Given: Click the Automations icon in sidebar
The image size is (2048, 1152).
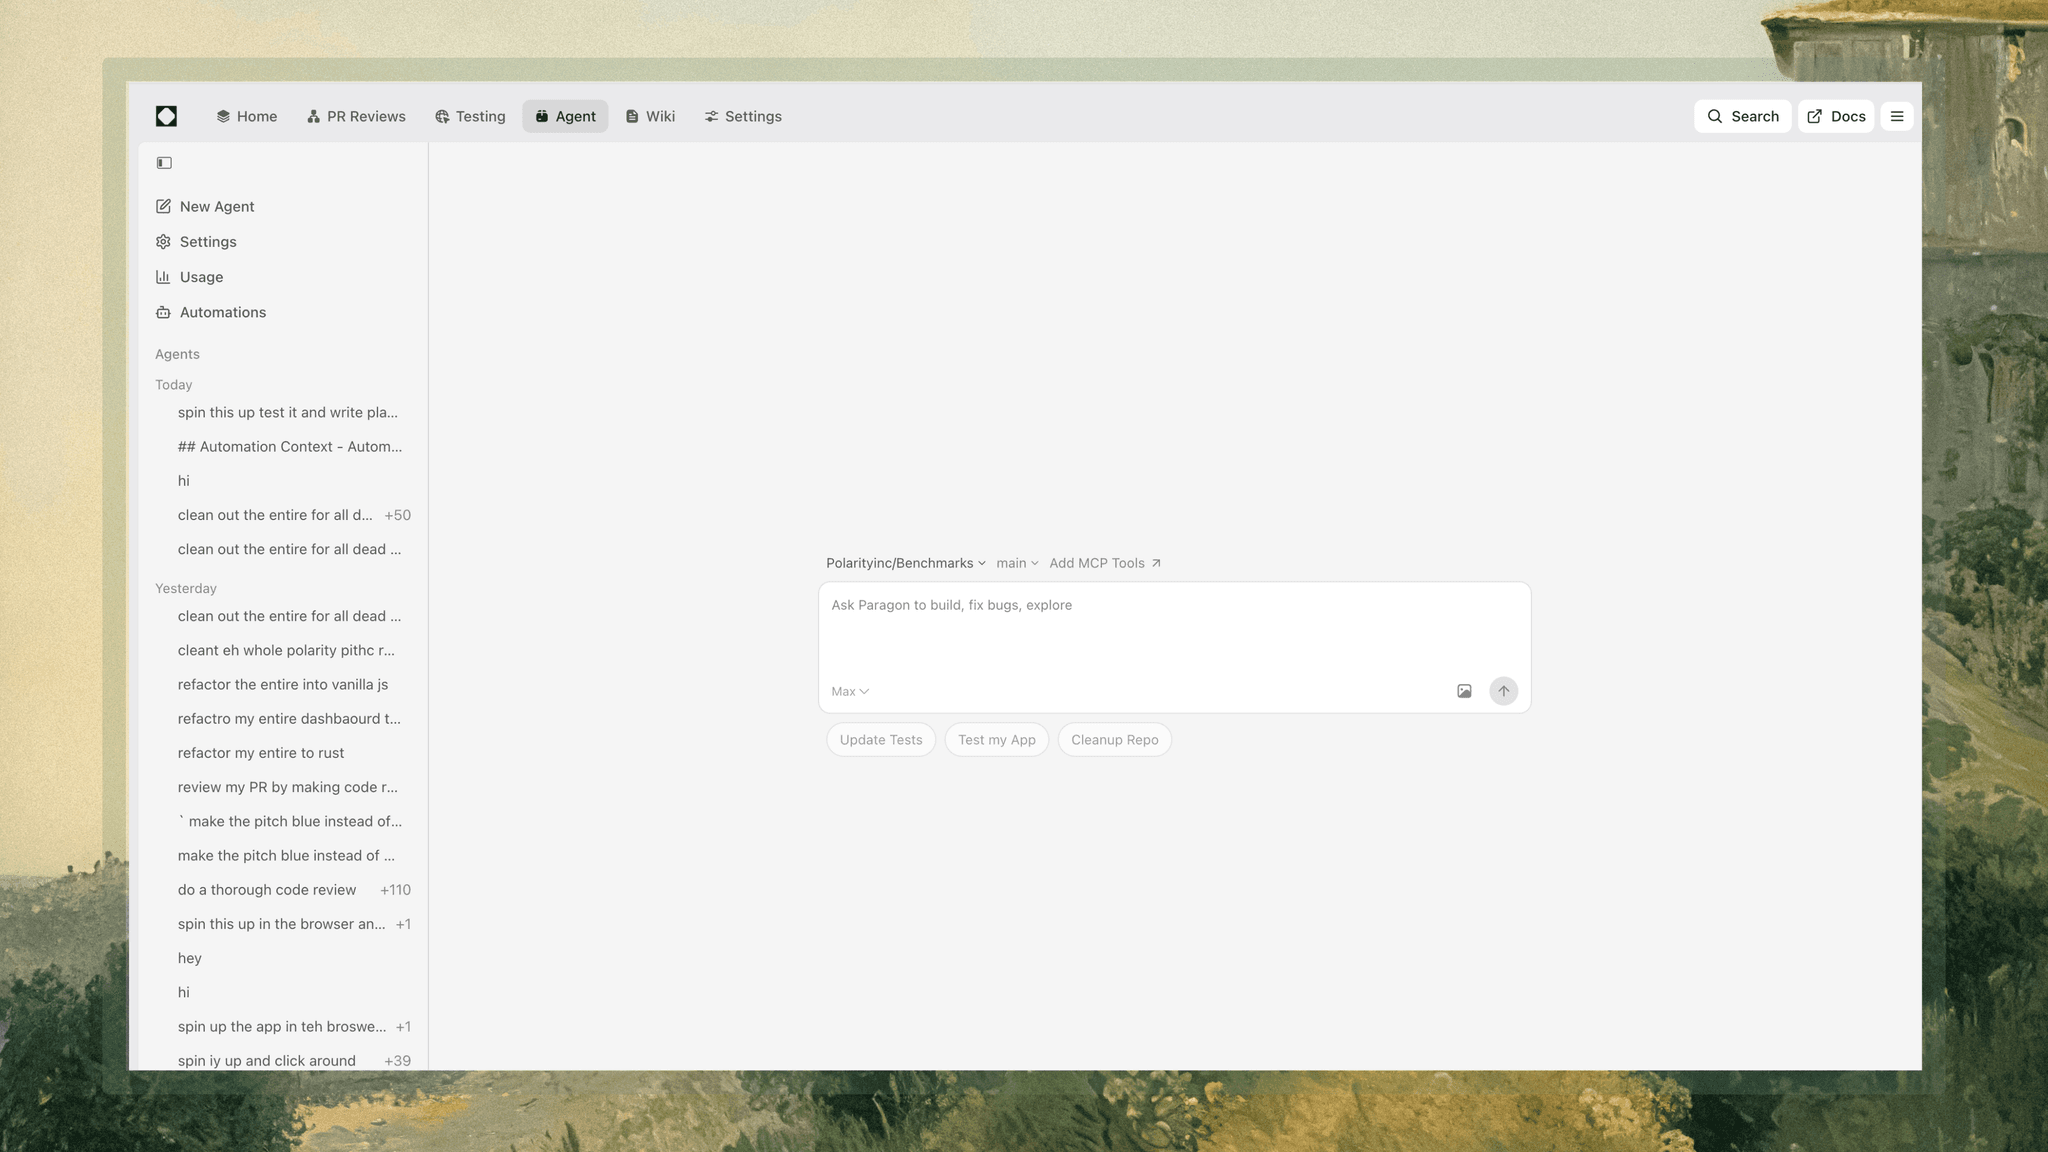Looking at the screenshot, I should [x=163, y=312].
